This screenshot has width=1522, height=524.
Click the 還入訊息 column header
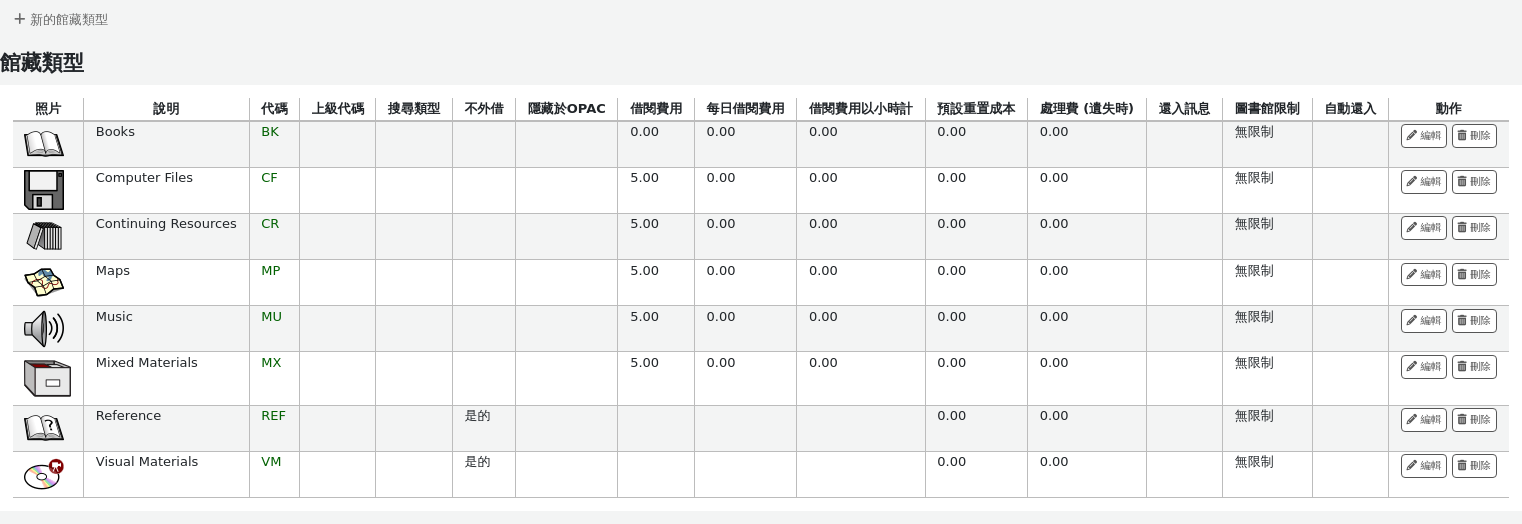tap(1184, 109)
